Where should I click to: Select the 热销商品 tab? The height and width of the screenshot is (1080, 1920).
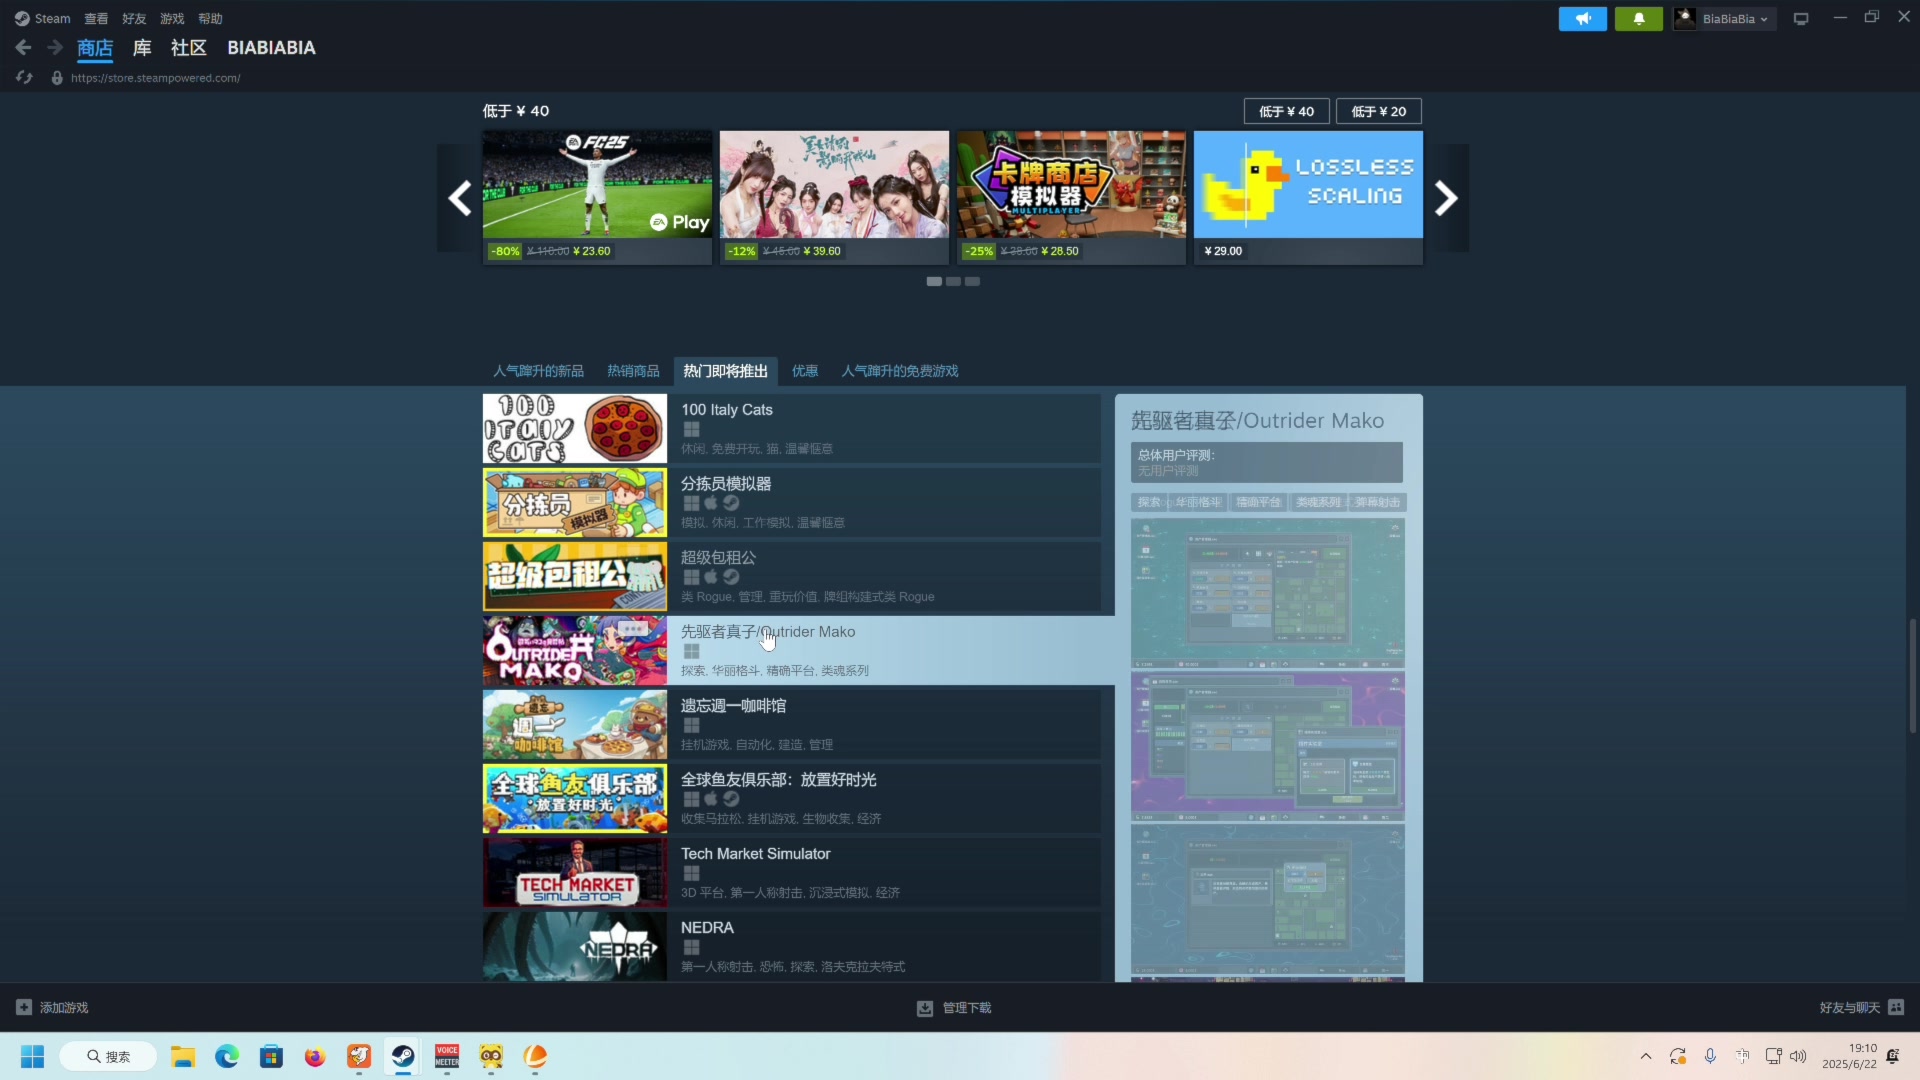coord(633,371)
